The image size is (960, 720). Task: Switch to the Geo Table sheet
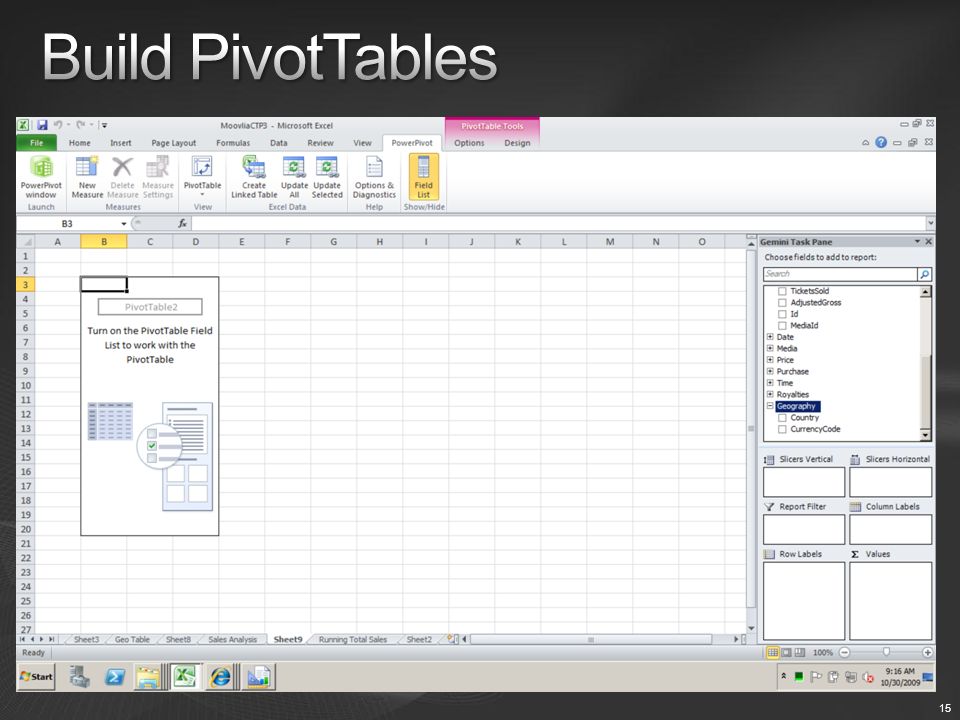[x=132, y=639]
